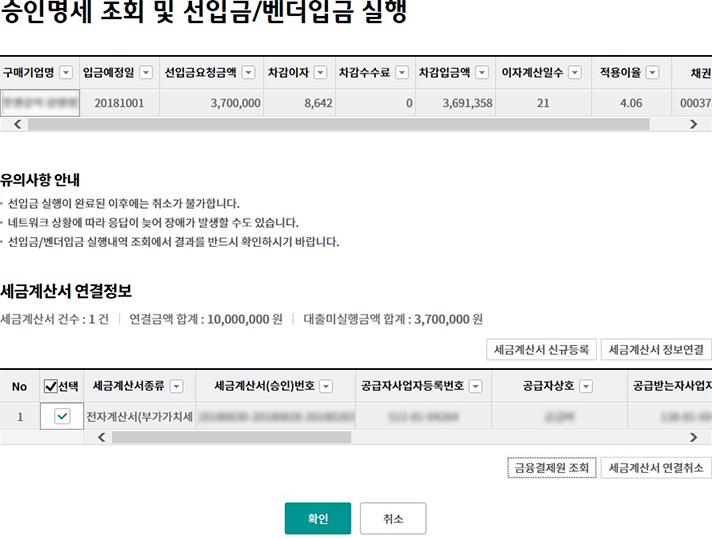The width and height of the screenshot is (712, 539).
Task: Expand 선입금요청금액 column filter arrow
Action: 248,73
